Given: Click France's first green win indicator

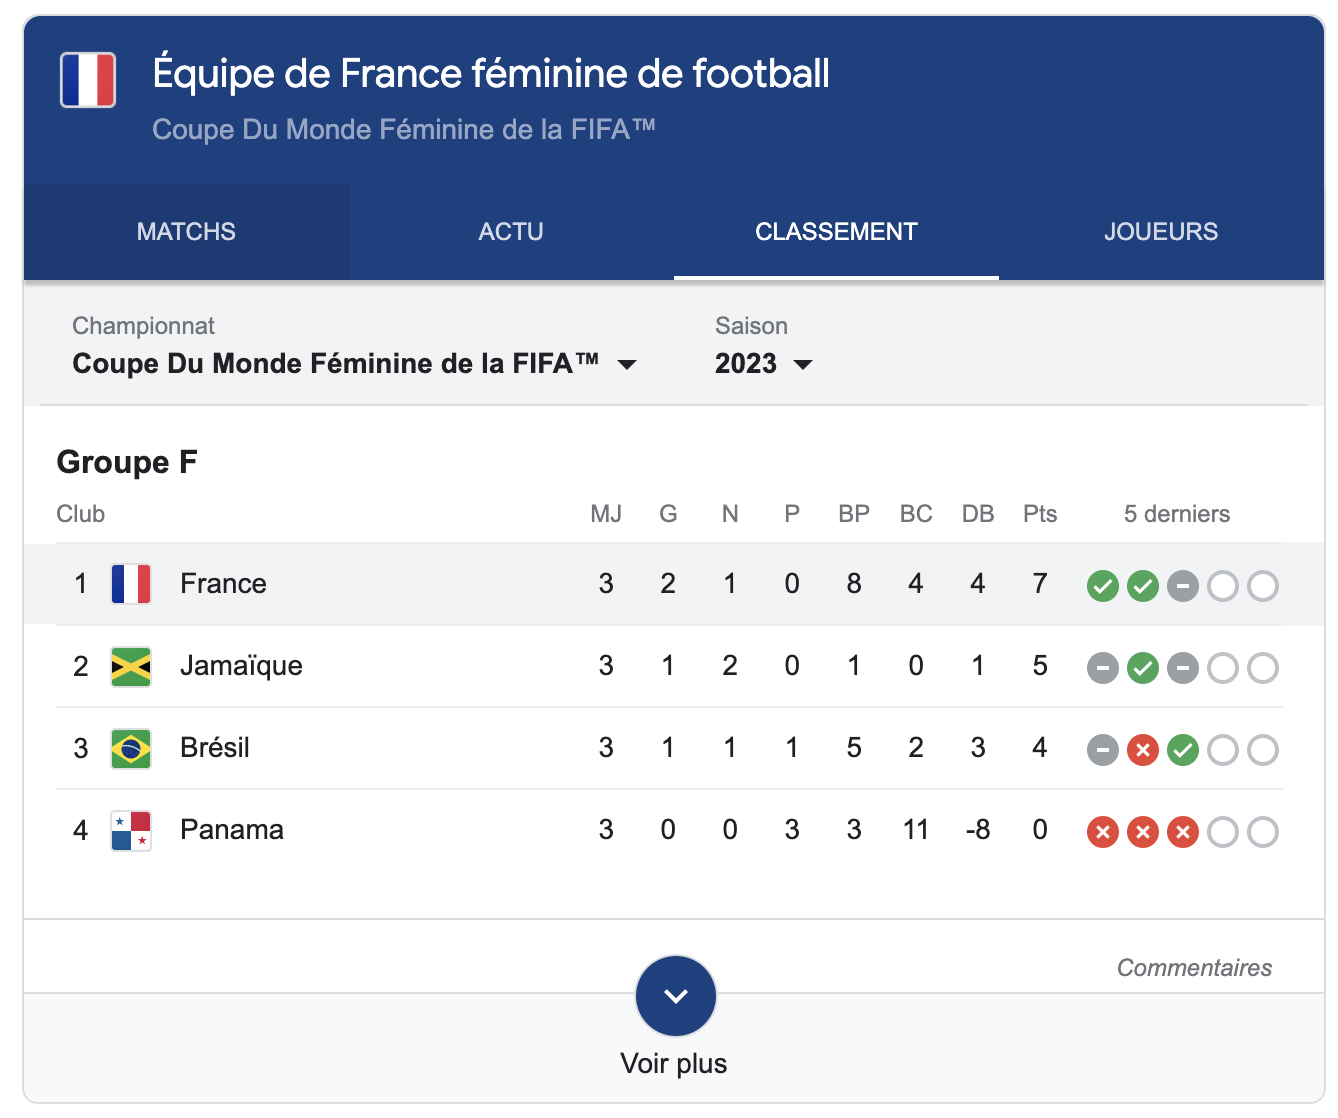Looking at the screenshot, I should tap(1103, 586).
